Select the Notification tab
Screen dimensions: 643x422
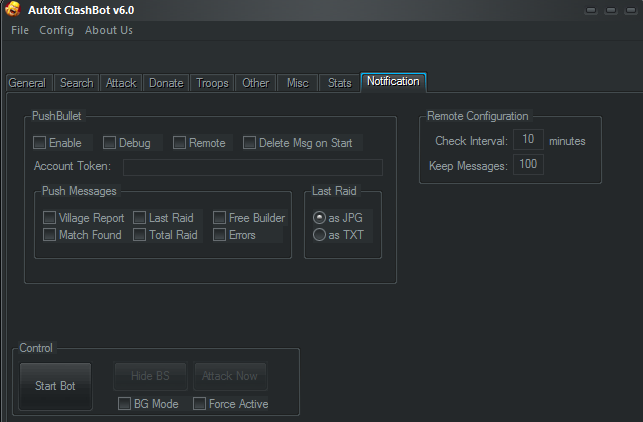pyautogui.click(x=393, y=82)
